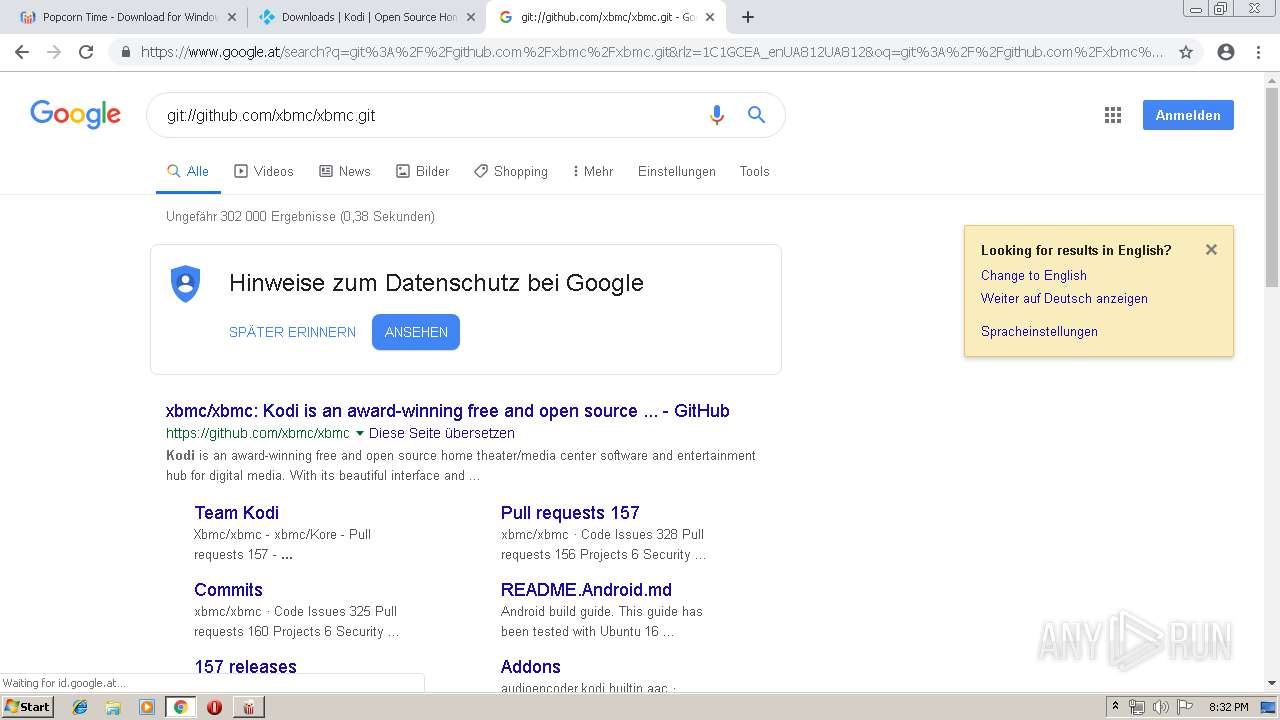The image size is (1280, 720).
Task: Click SPÄTER ERINNERN link
Action: [x=292, y=332]
